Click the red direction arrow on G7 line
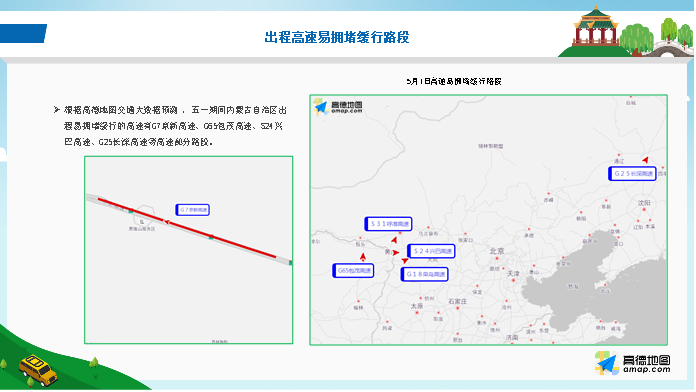The image size is (696, 392). 166,222
